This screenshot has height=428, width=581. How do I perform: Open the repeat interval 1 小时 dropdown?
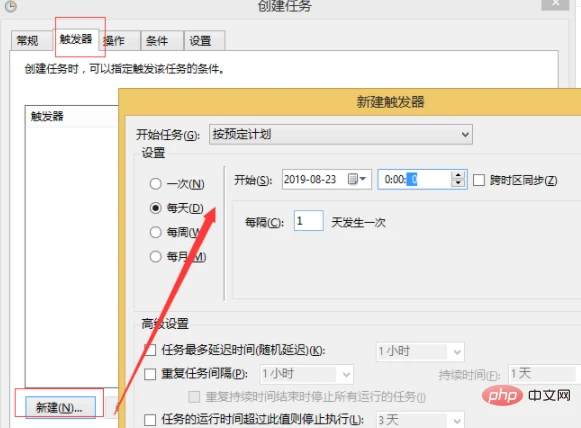[306, 374]
